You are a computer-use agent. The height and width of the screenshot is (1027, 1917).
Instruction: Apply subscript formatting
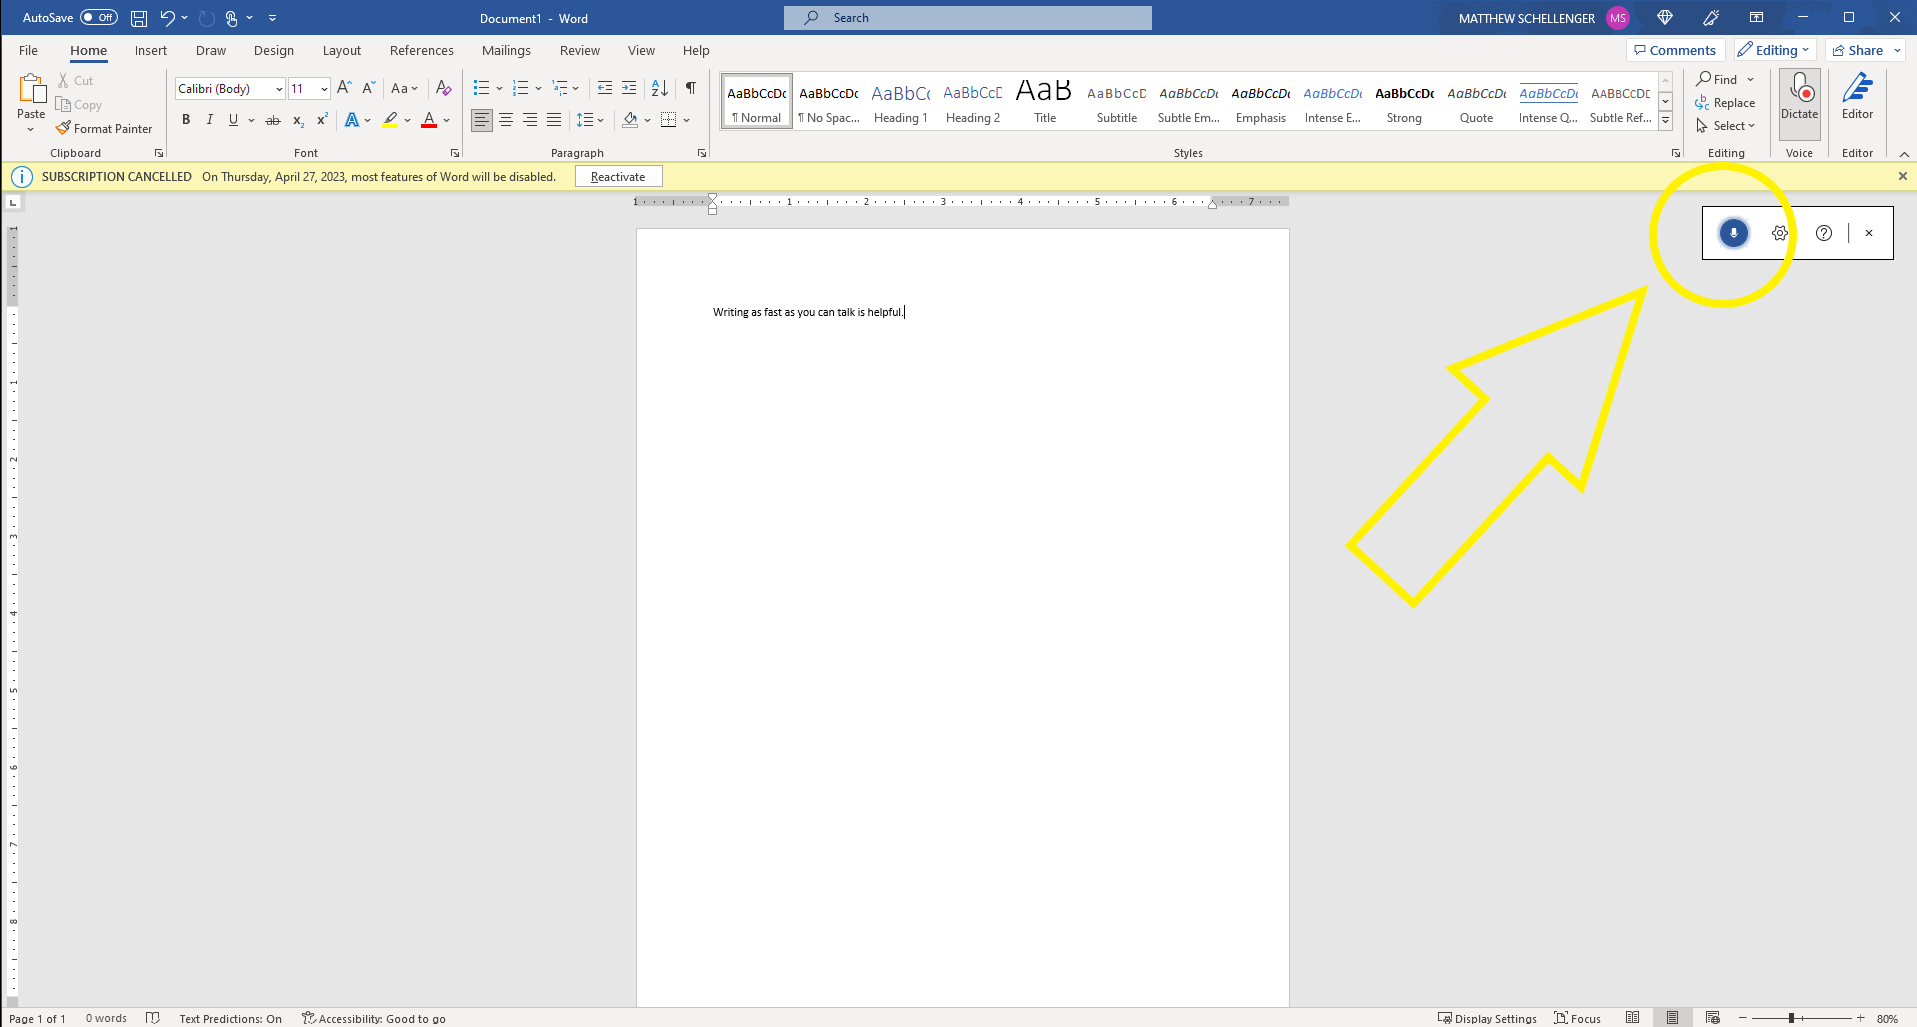[x=298, y=120]
